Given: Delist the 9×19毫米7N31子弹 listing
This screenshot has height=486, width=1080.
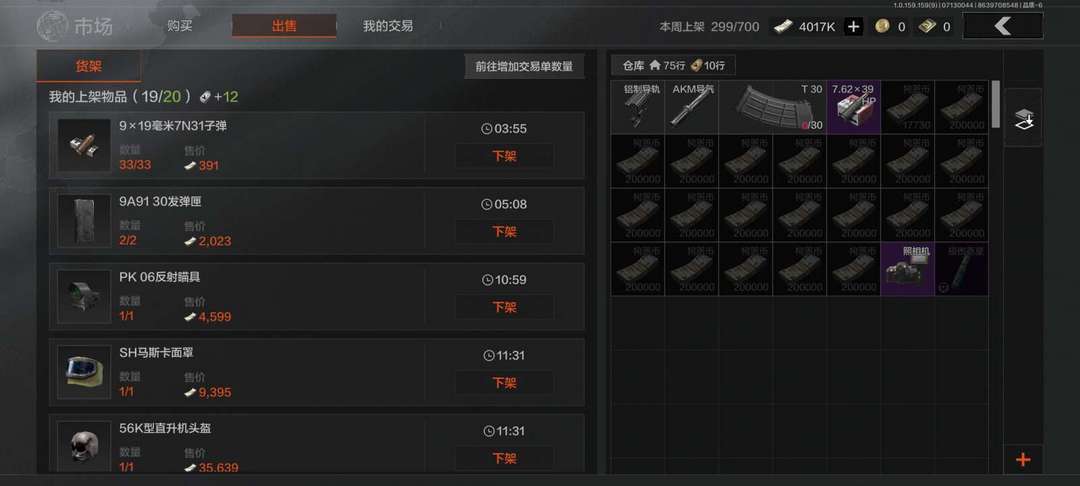Looking at the screenshot, I should 504,156.
